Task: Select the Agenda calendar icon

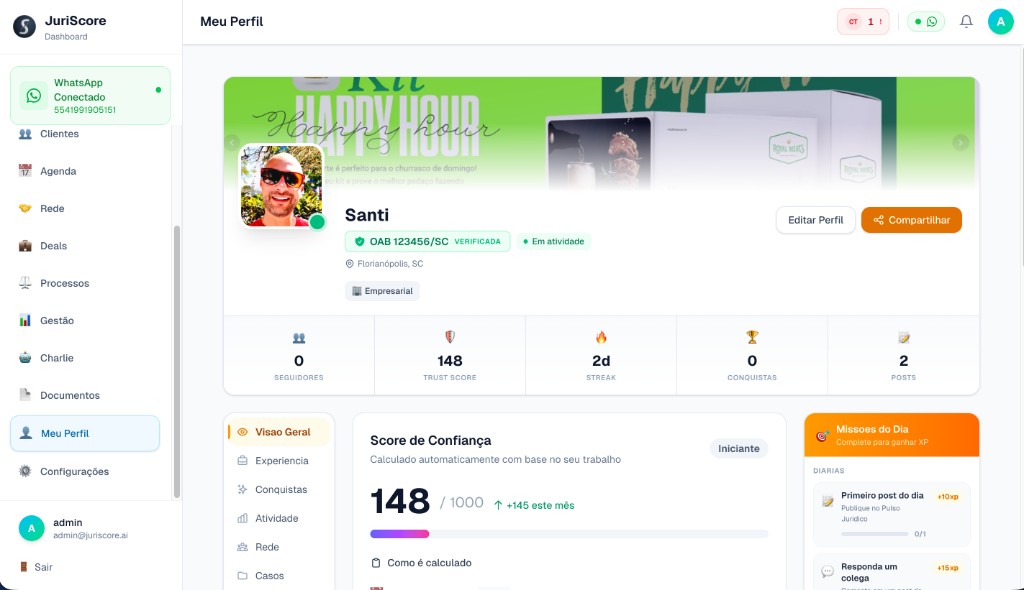Action: [x=25, y=171]
